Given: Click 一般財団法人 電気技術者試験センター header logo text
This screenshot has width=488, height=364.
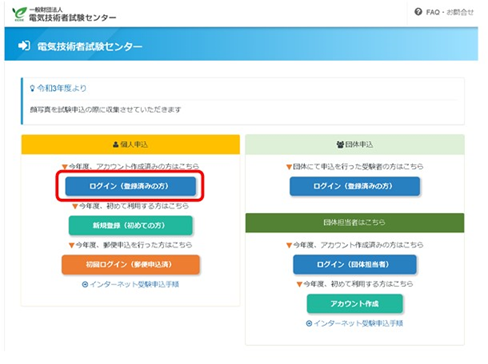Looking at the screenshot, I should pos(72,15).
